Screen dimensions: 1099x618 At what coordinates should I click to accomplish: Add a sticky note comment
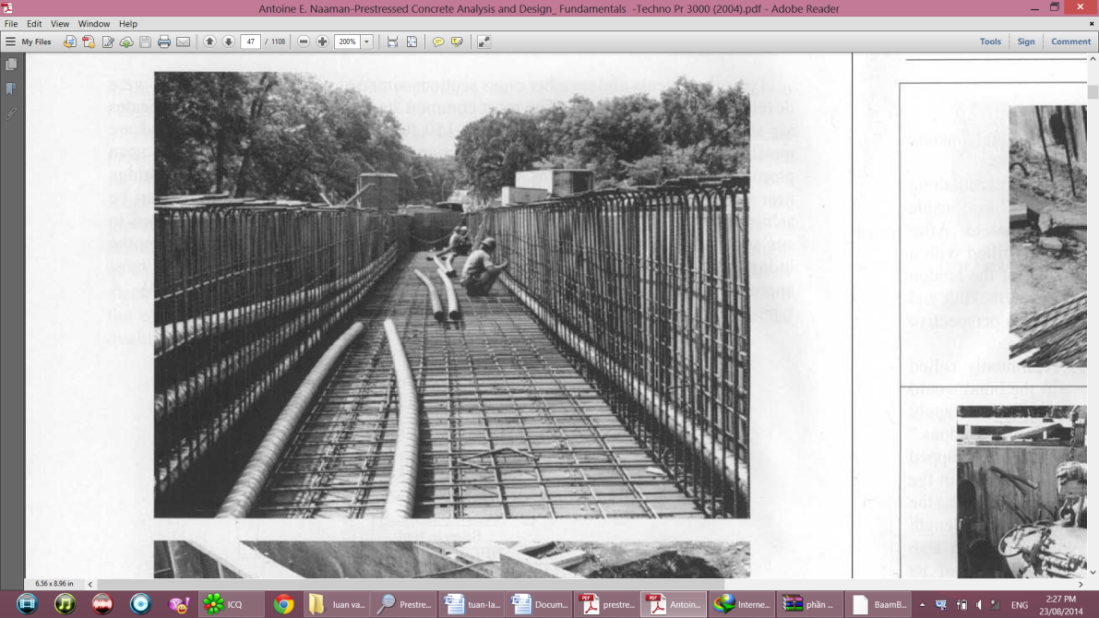[438, 42]
